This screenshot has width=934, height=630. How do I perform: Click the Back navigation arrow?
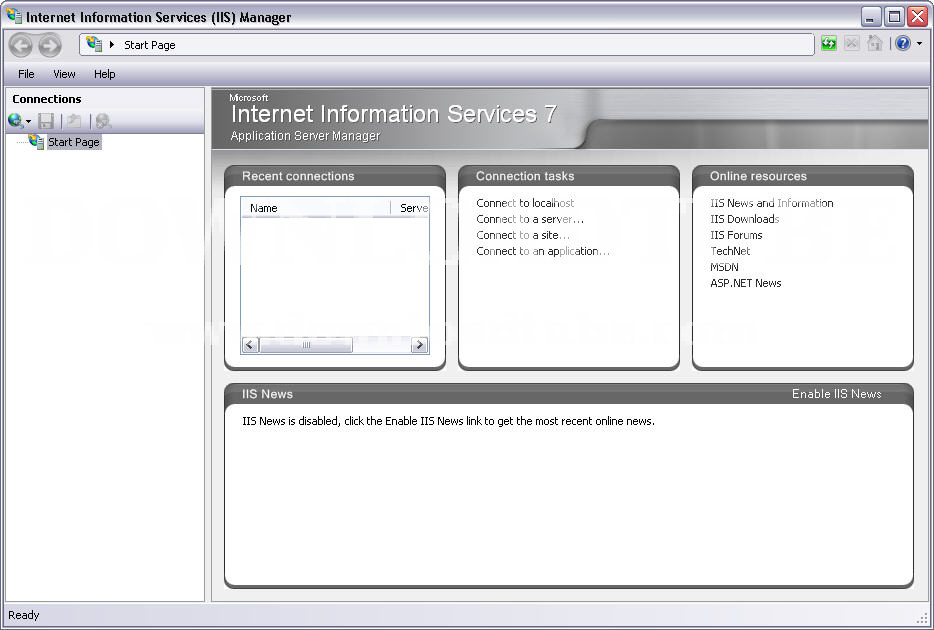20,44
